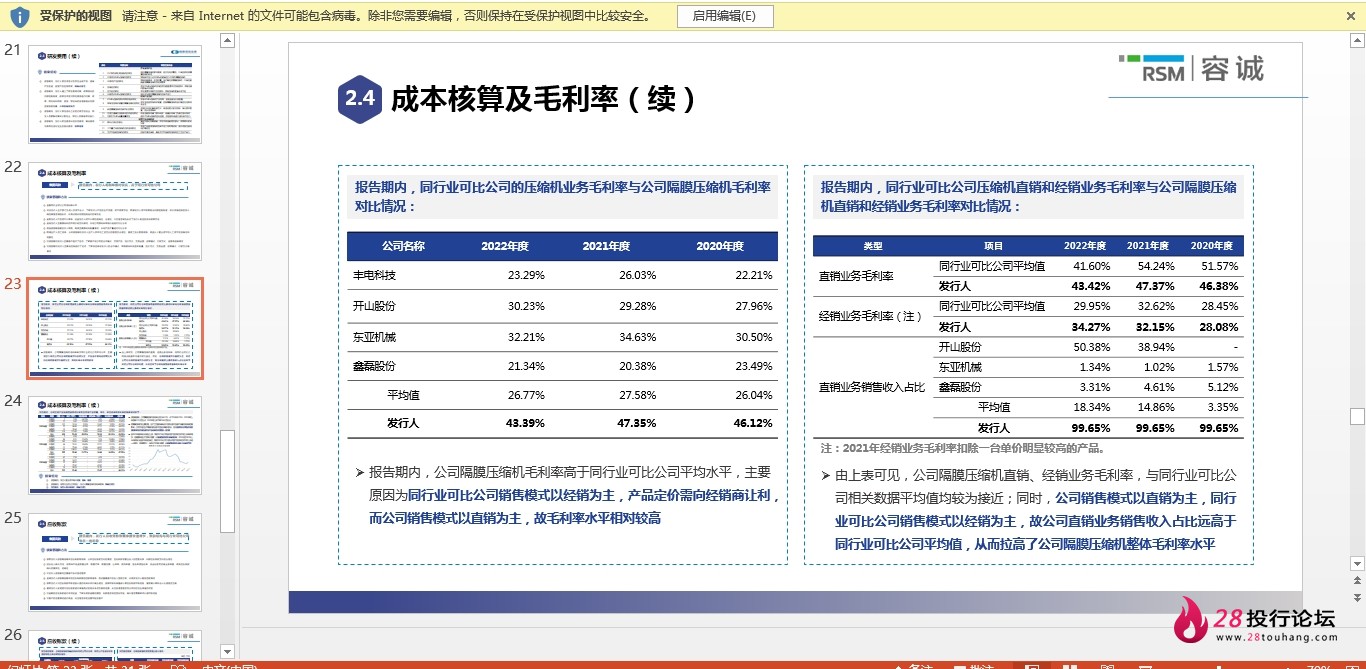This screenshot has height=669, width=1366.
Task: Click the 受保护的视图 label
Action: click(x=76, y=16)
